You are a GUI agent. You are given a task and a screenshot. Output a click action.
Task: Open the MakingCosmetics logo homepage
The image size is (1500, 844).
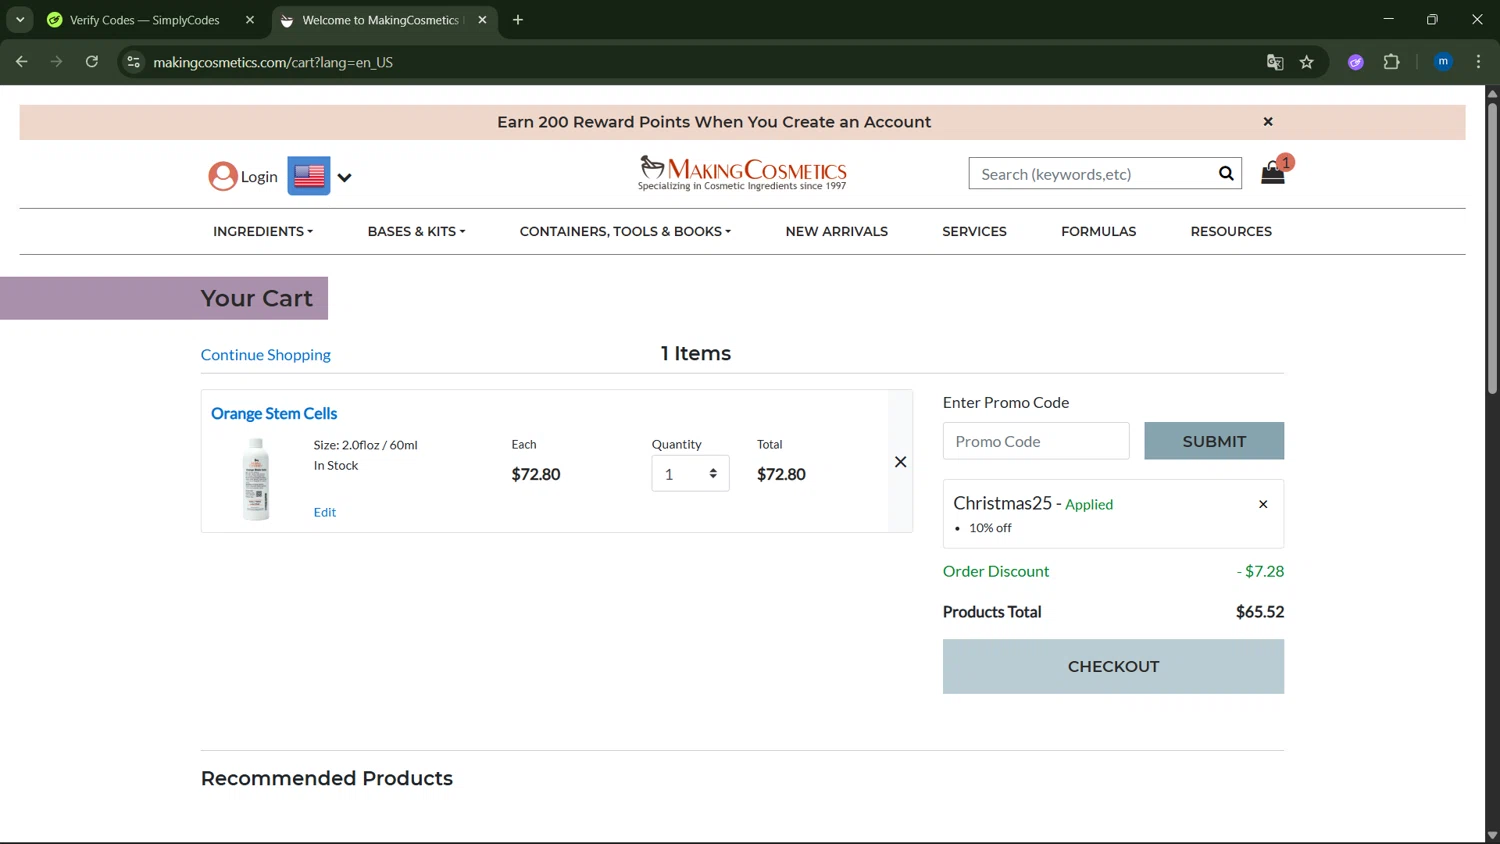(x=742, y=173)
